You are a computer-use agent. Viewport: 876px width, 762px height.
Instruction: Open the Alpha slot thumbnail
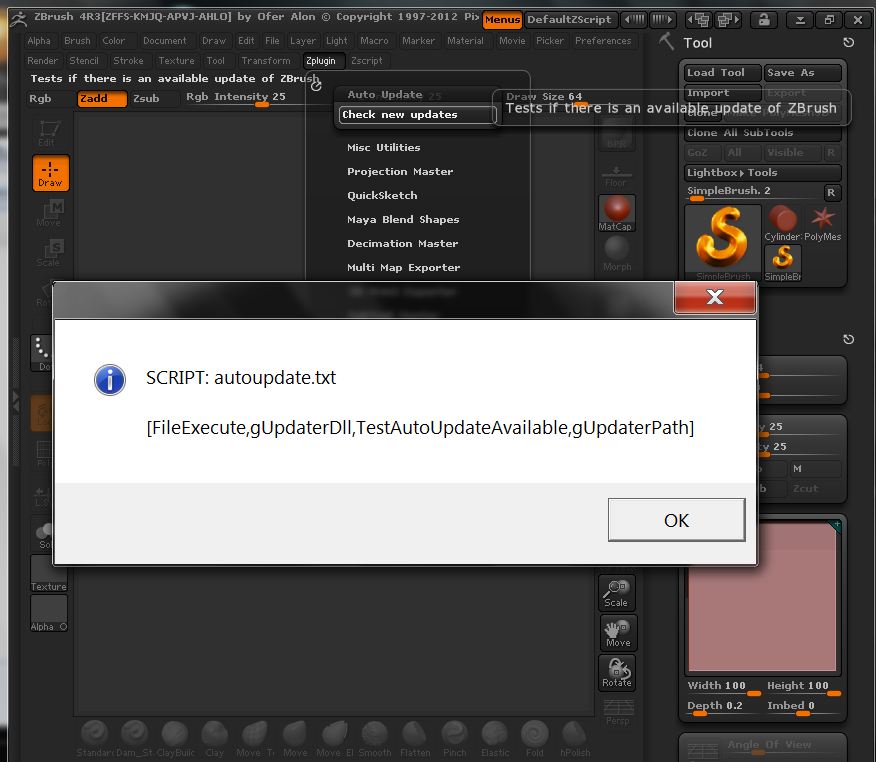pyautogui.click(x=49, y=613)
